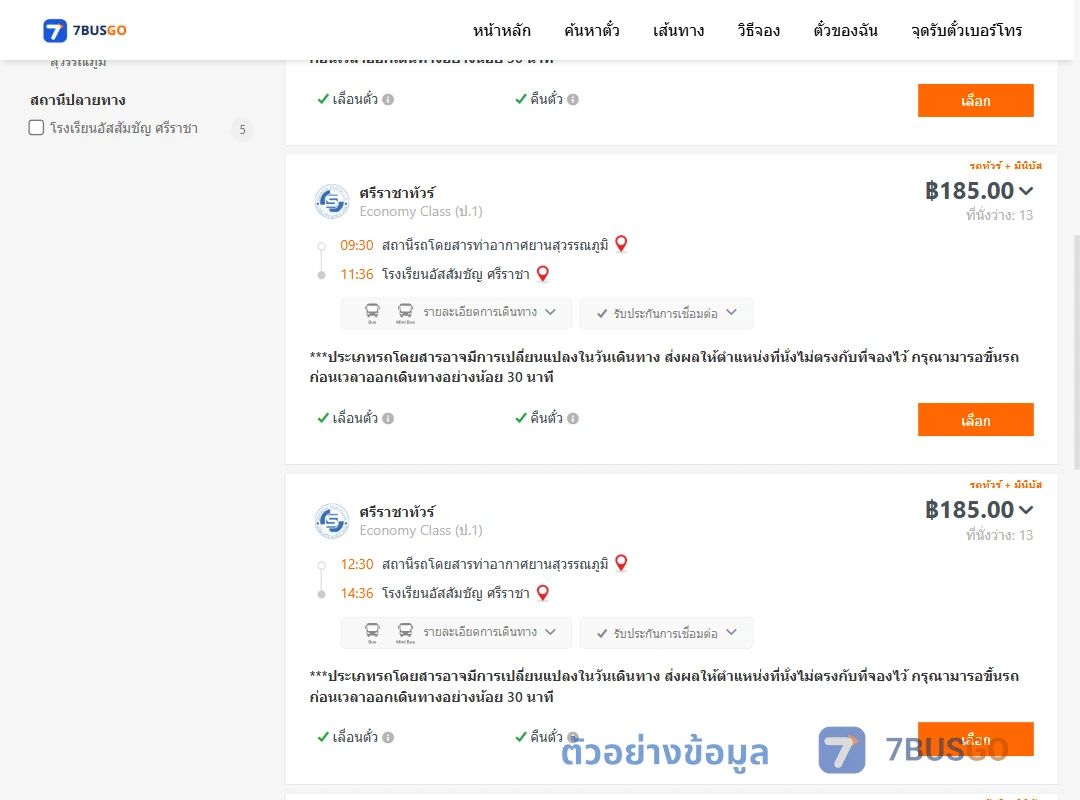The height and width of the screenshot is (800, 1080).
Task: Click ที่นั่งว่าง: 13 on the 09:30 trip
Action: click(999, 216)
